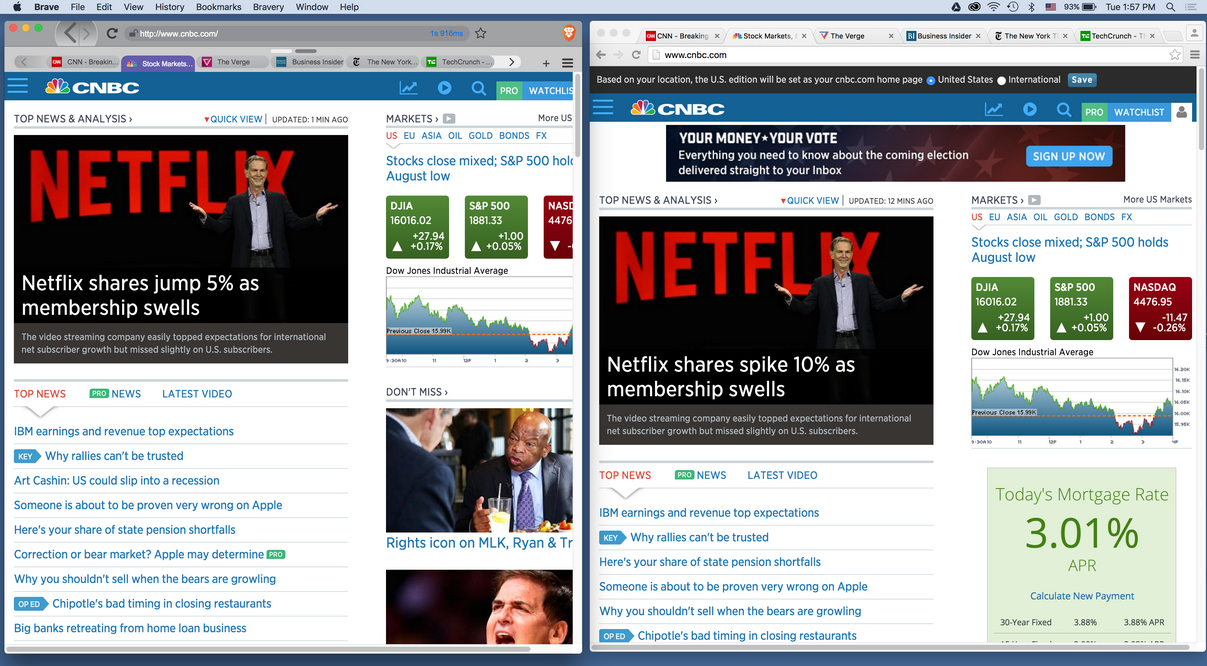This screenshot has width=1207, height=666.
Task: Select the International edition radio button
Action: coord(1002,80)
